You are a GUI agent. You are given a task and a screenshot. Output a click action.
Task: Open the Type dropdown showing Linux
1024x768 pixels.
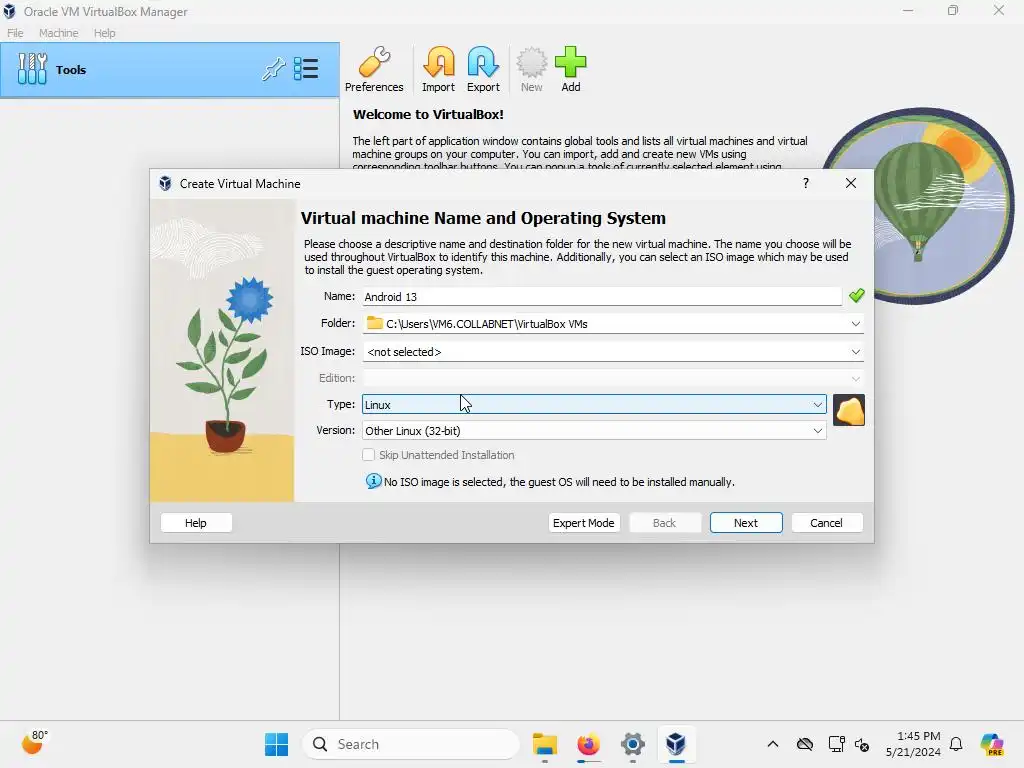point(594,404)
